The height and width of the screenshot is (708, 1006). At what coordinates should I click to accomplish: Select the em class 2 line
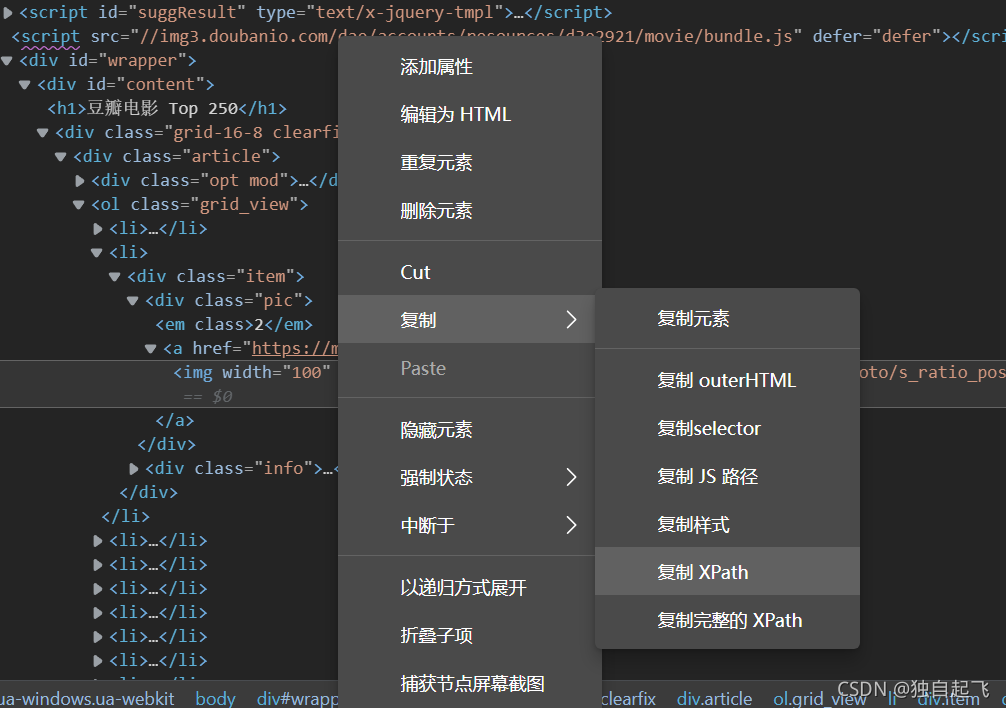(x=234, y=324)
